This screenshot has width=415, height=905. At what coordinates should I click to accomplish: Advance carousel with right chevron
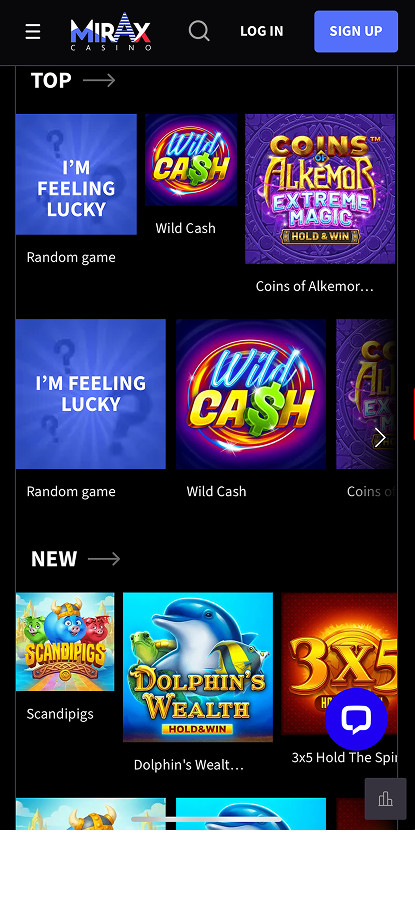coord(380,438)
